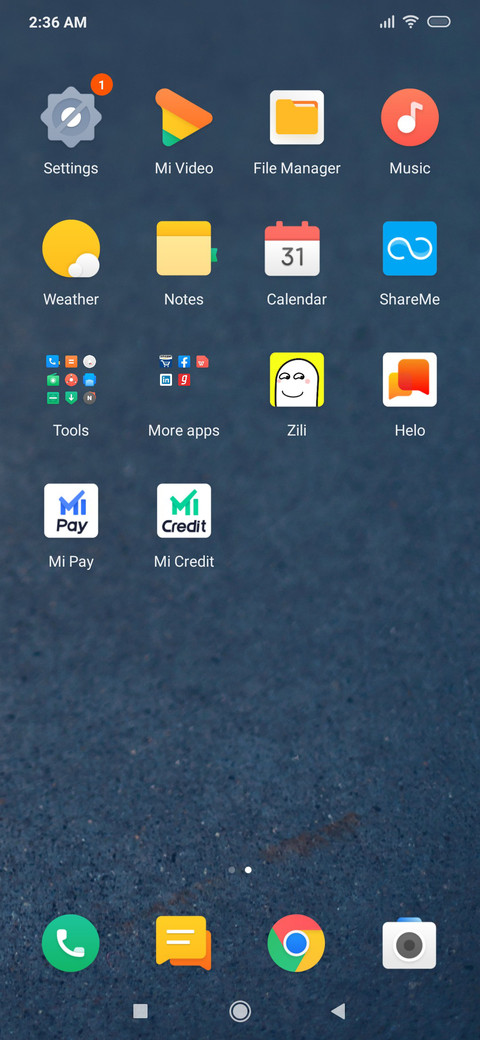The width and height of the screenshot is (480, 1040).
Task: Launch Chrome browser from the dock
Action: (296, 943)
